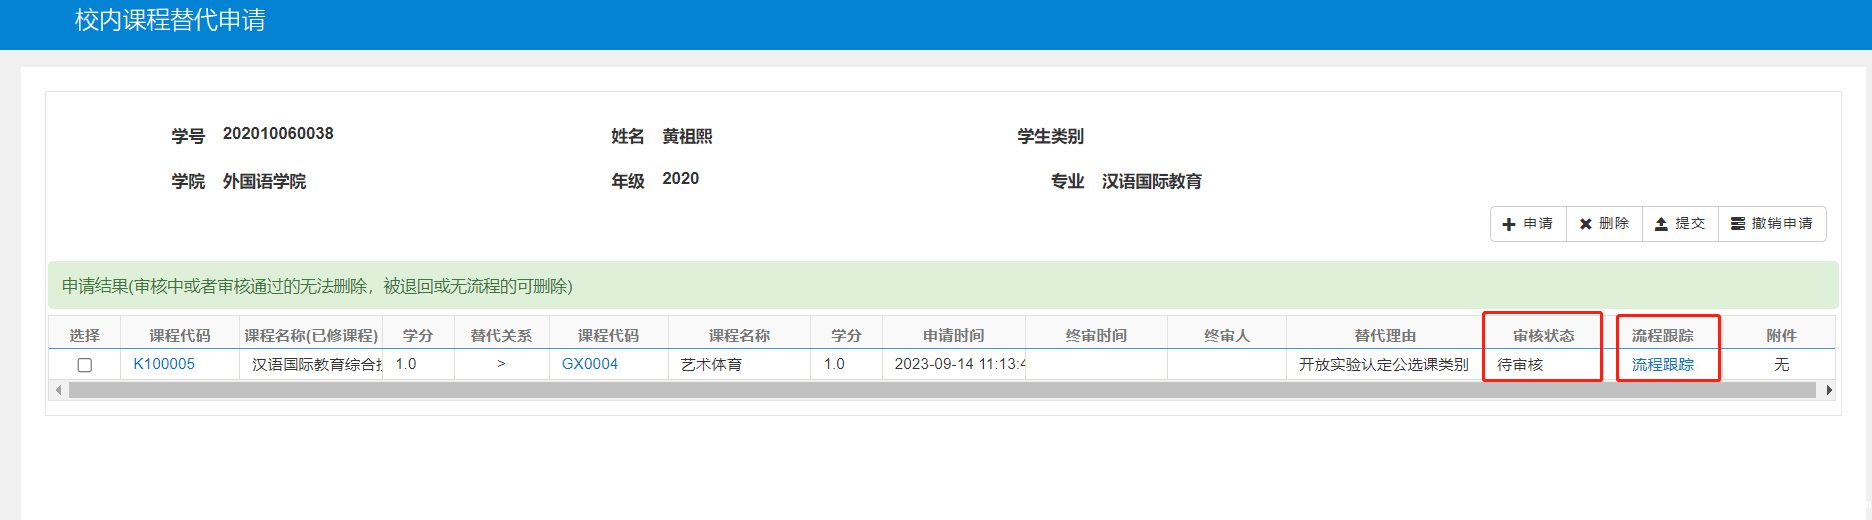The height and width of the screenshot is (520, 1872).
Task: Click the table's left scroll arrow
Action: [x=59, y=390]
